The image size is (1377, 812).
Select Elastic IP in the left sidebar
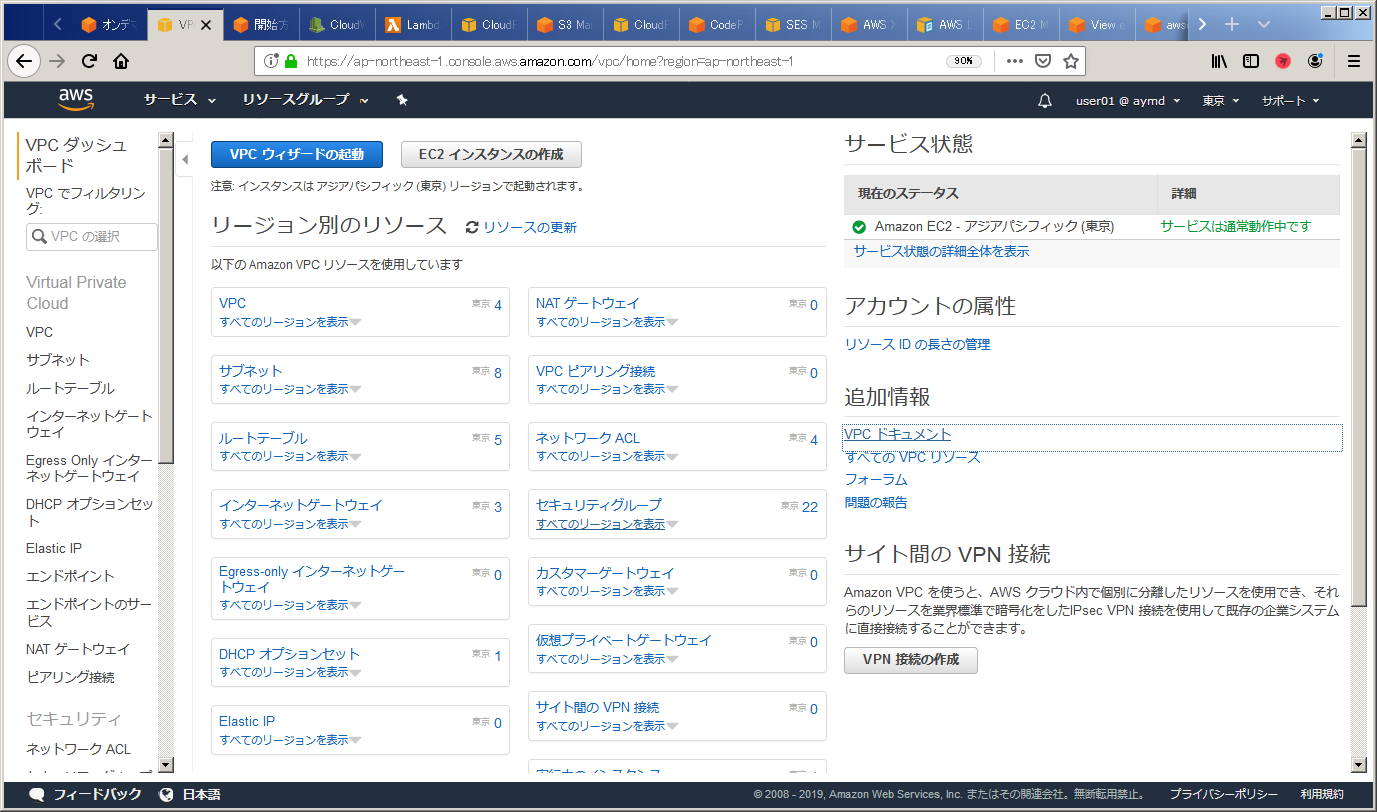click(54, 548)
